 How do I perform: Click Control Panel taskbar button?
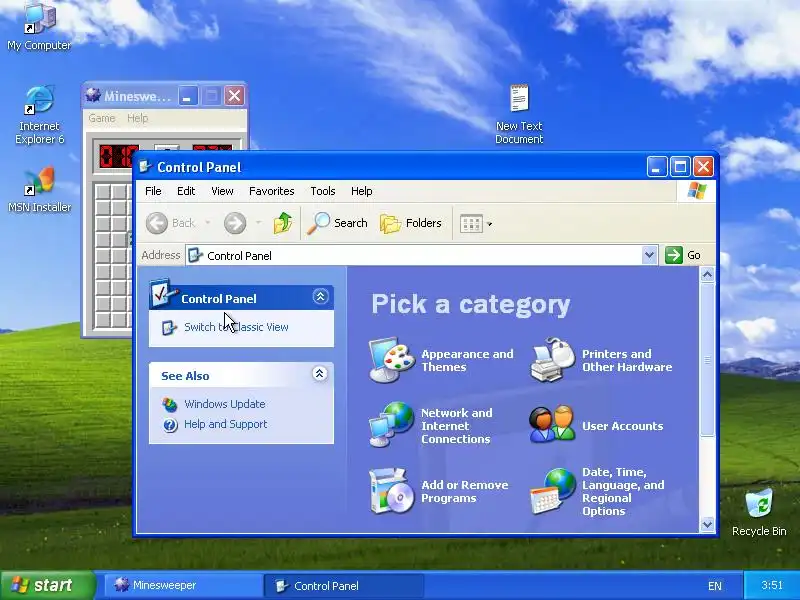[344, 586]
